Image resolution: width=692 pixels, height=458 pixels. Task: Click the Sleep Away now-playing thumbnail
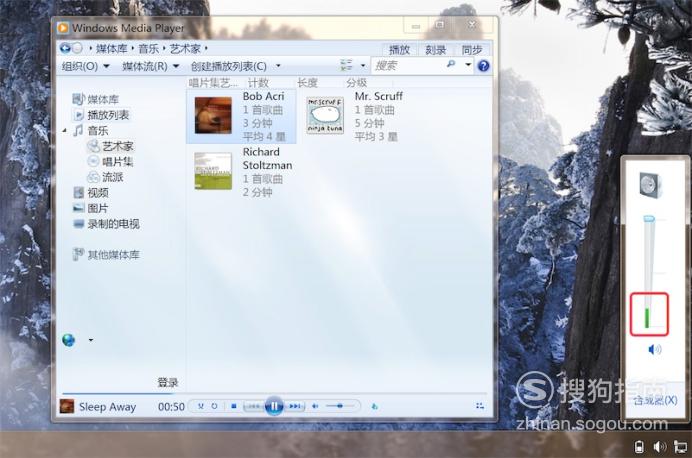67,406
